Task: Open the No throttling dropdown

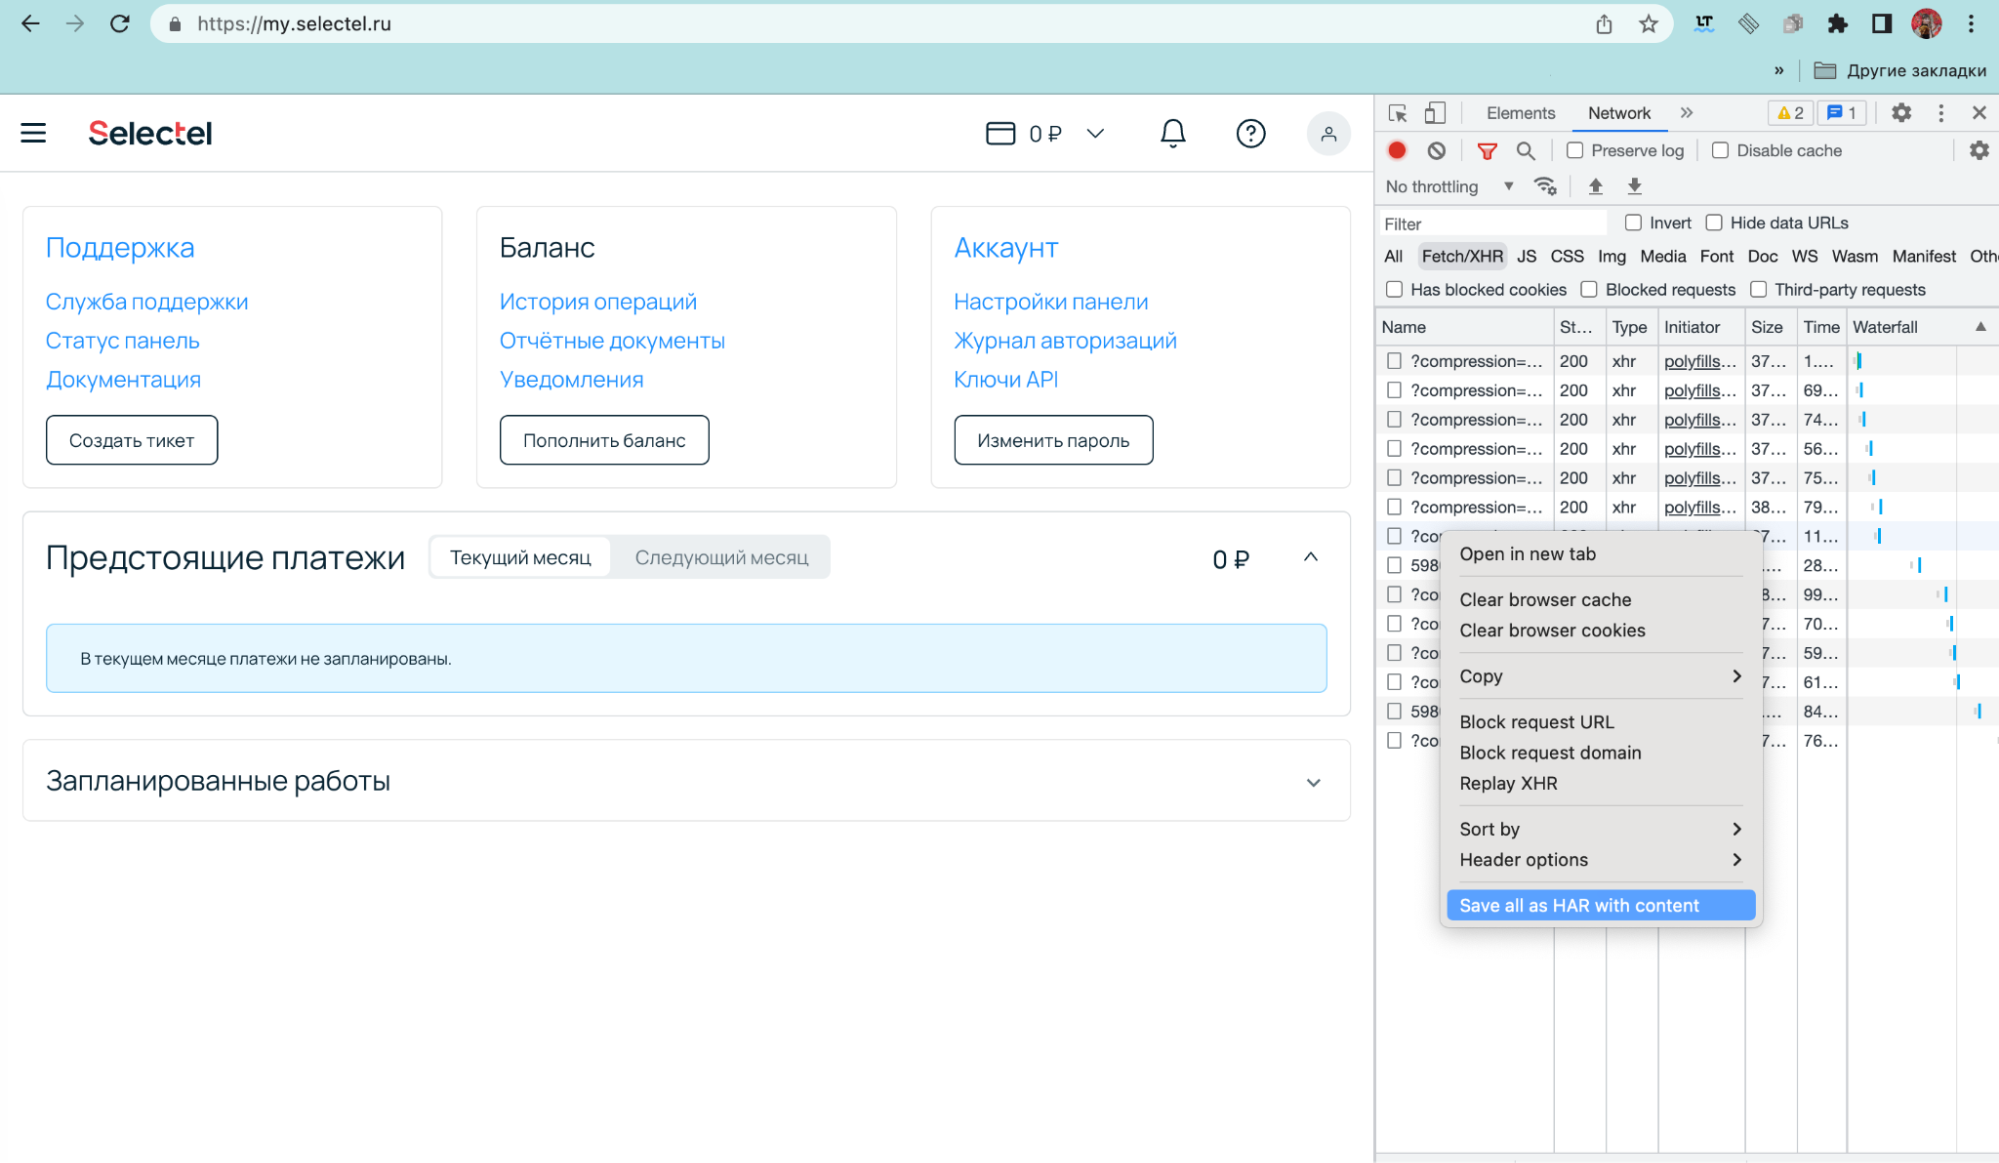Action: point(1449,186)
